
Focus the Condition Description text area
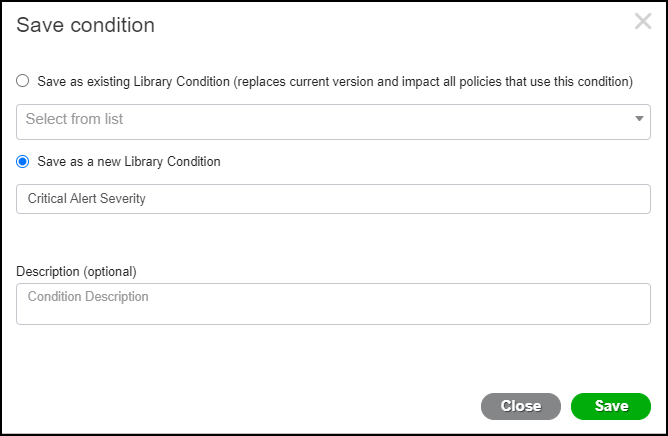tap(333, 304)
